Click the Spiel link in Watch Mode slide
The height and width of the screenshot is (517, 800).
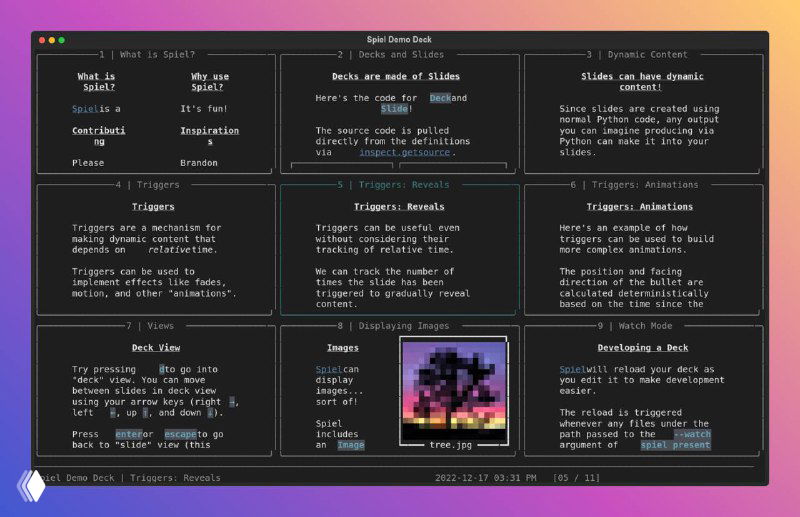tap(572, 369)
